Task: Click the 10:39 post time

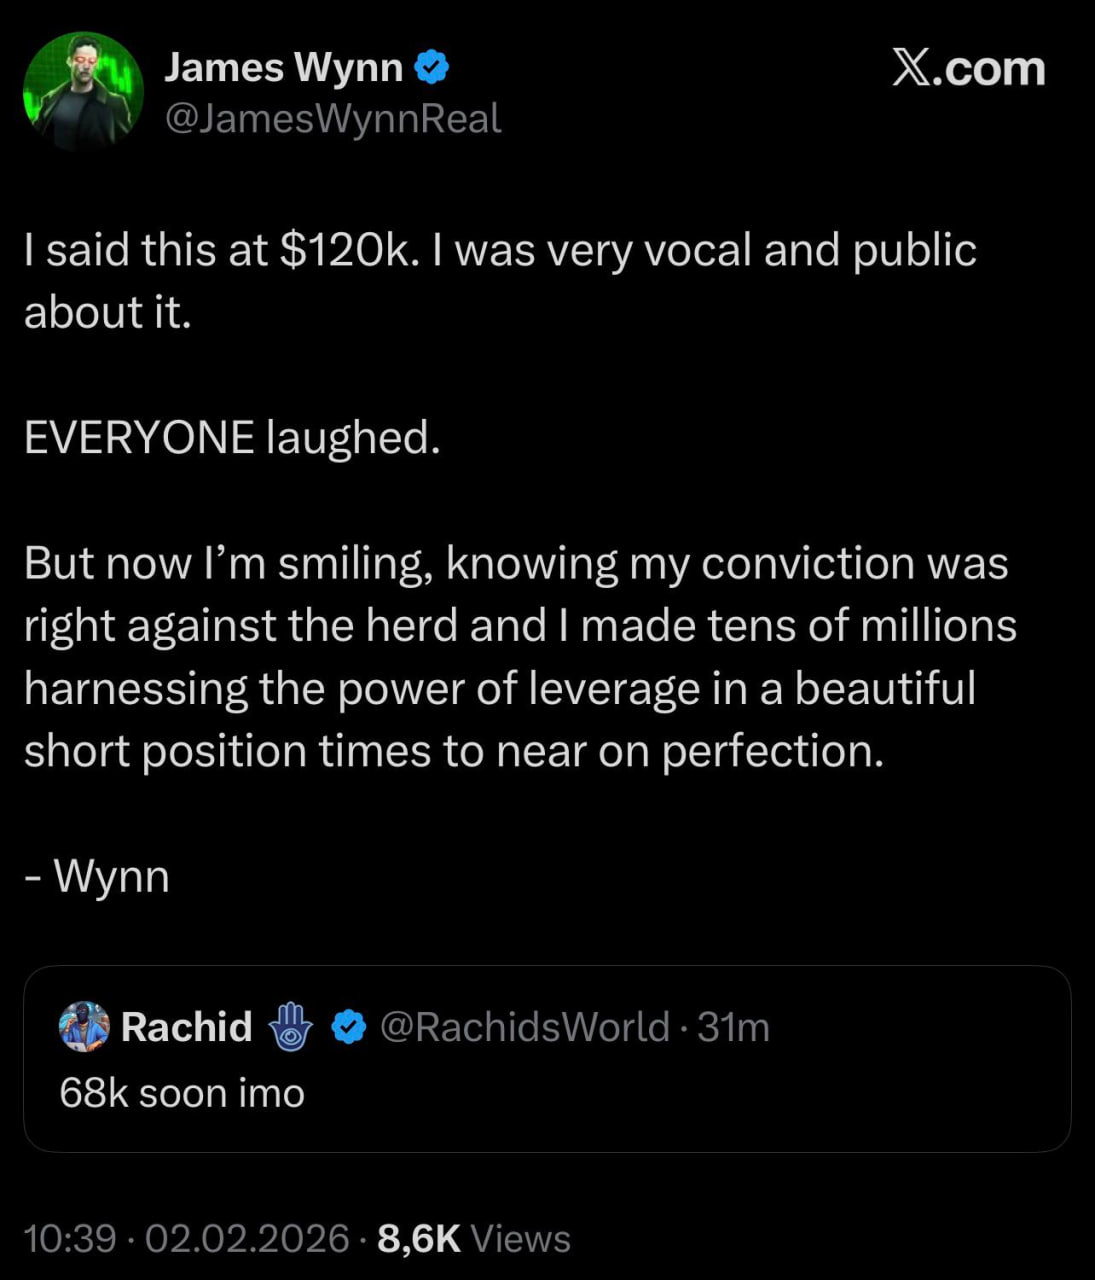Action: 70,1239
